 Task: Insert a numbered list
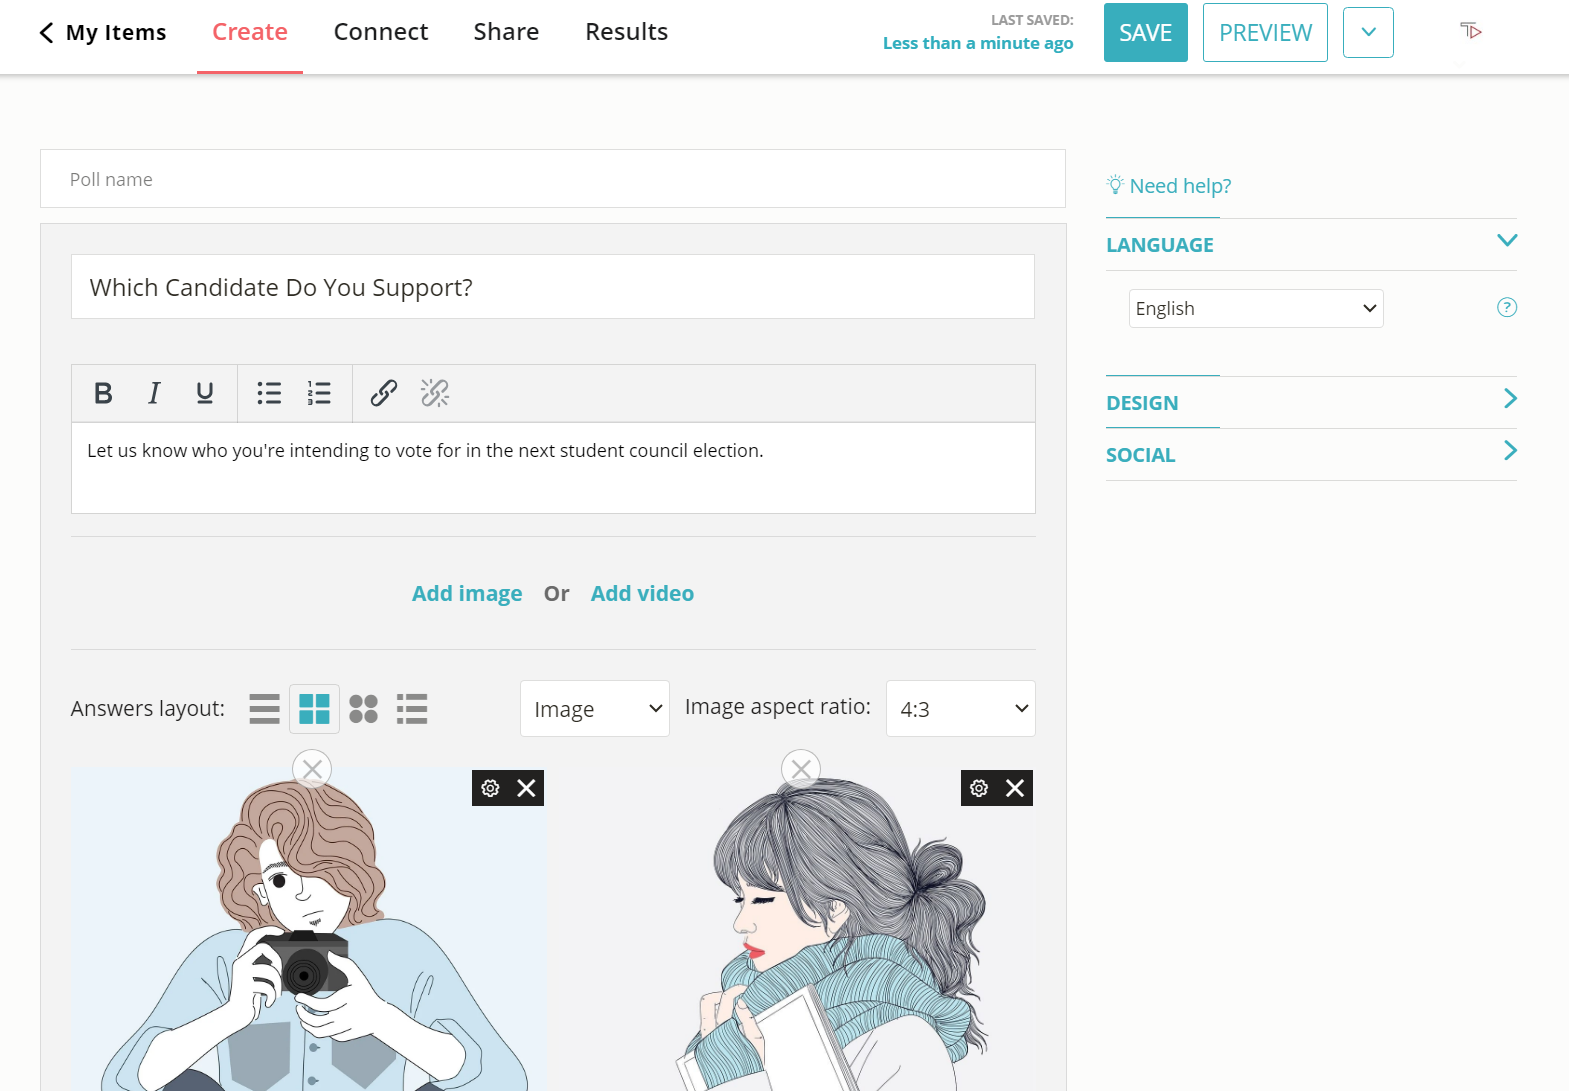tap(319, 393)
